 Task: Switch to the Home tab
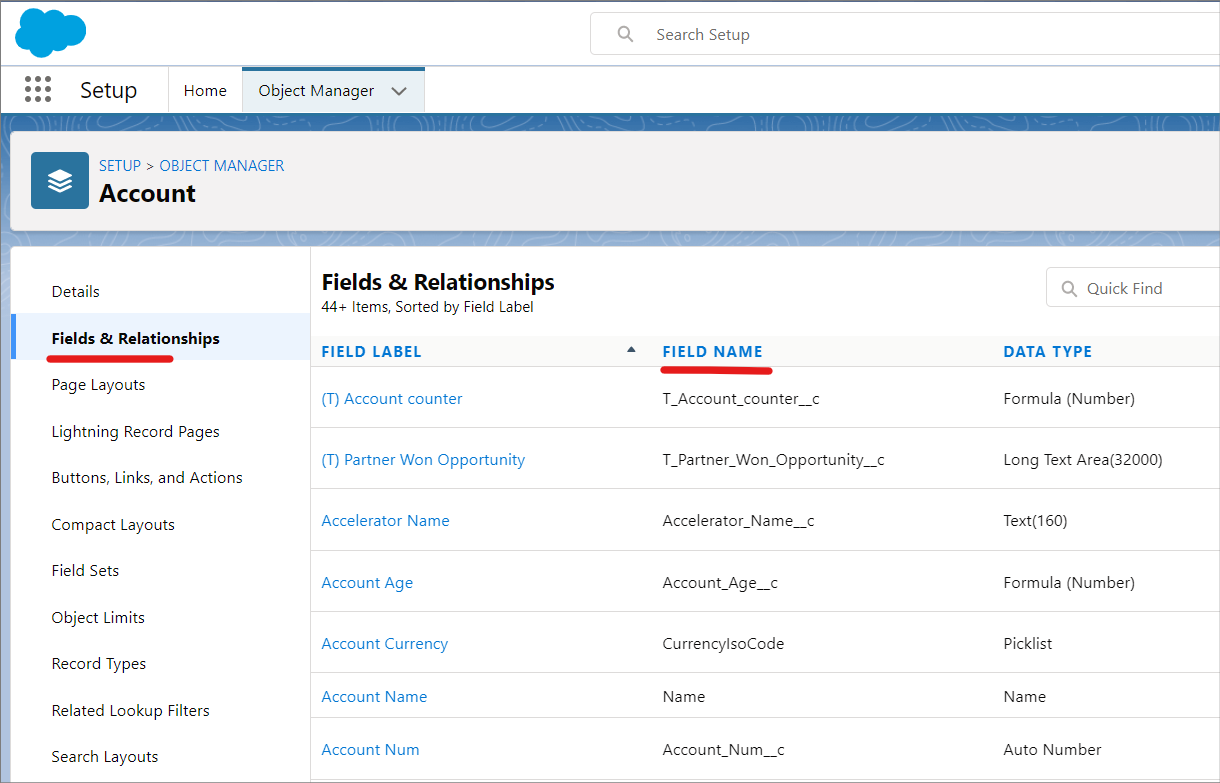[205, 90]
